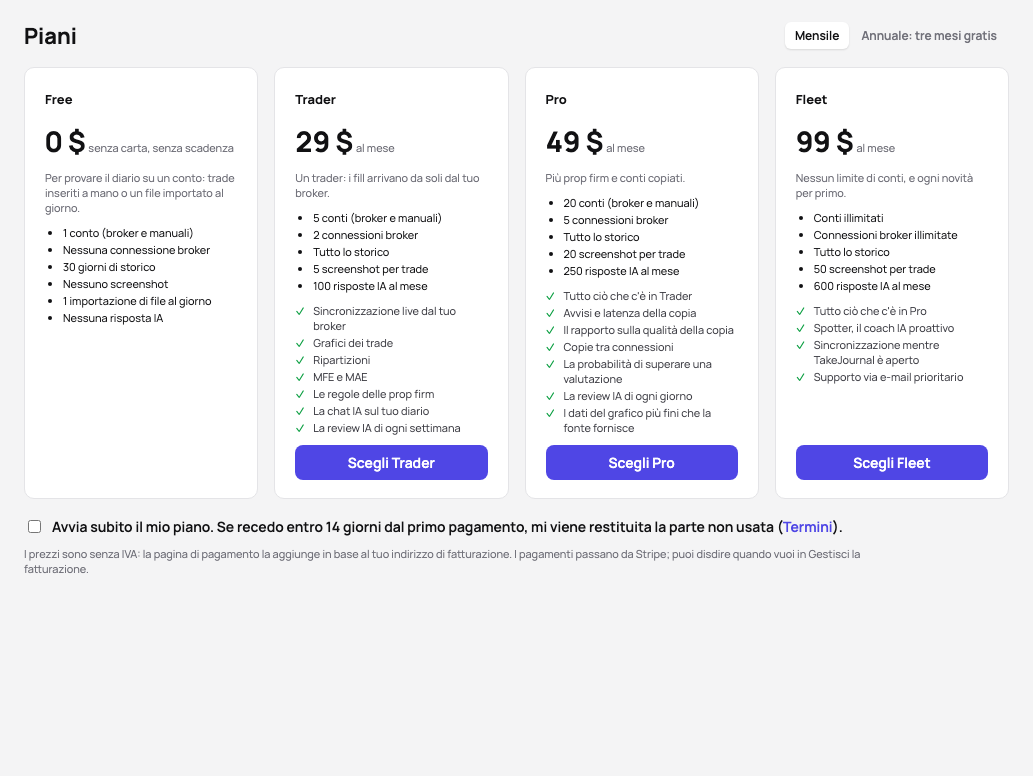Click the Piani page title

click(50, 36)
